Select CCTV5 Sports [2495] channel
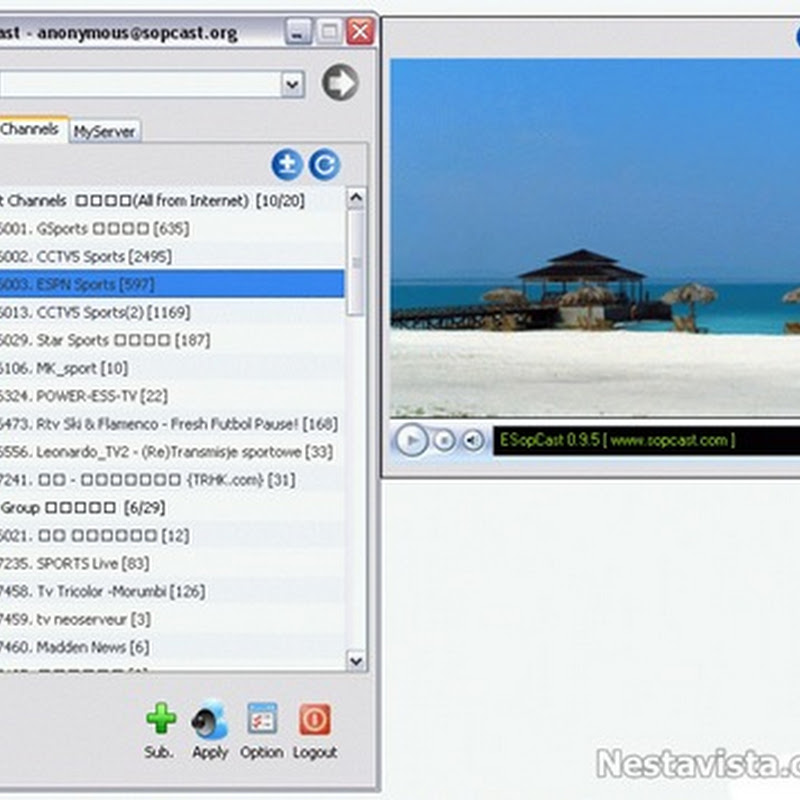 80,256
